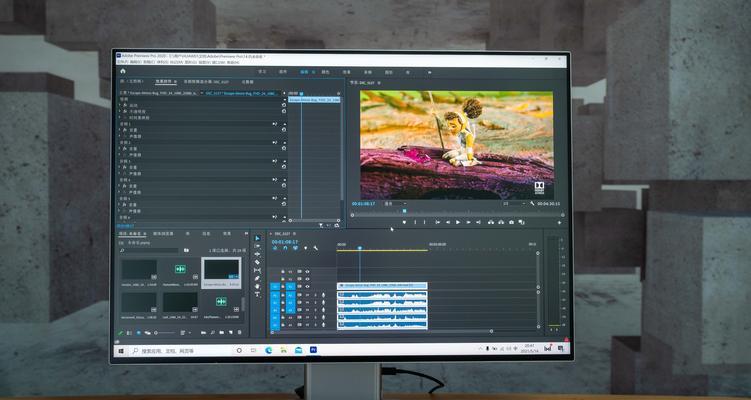Open Find in the Project panel footer

coord(212,332)
